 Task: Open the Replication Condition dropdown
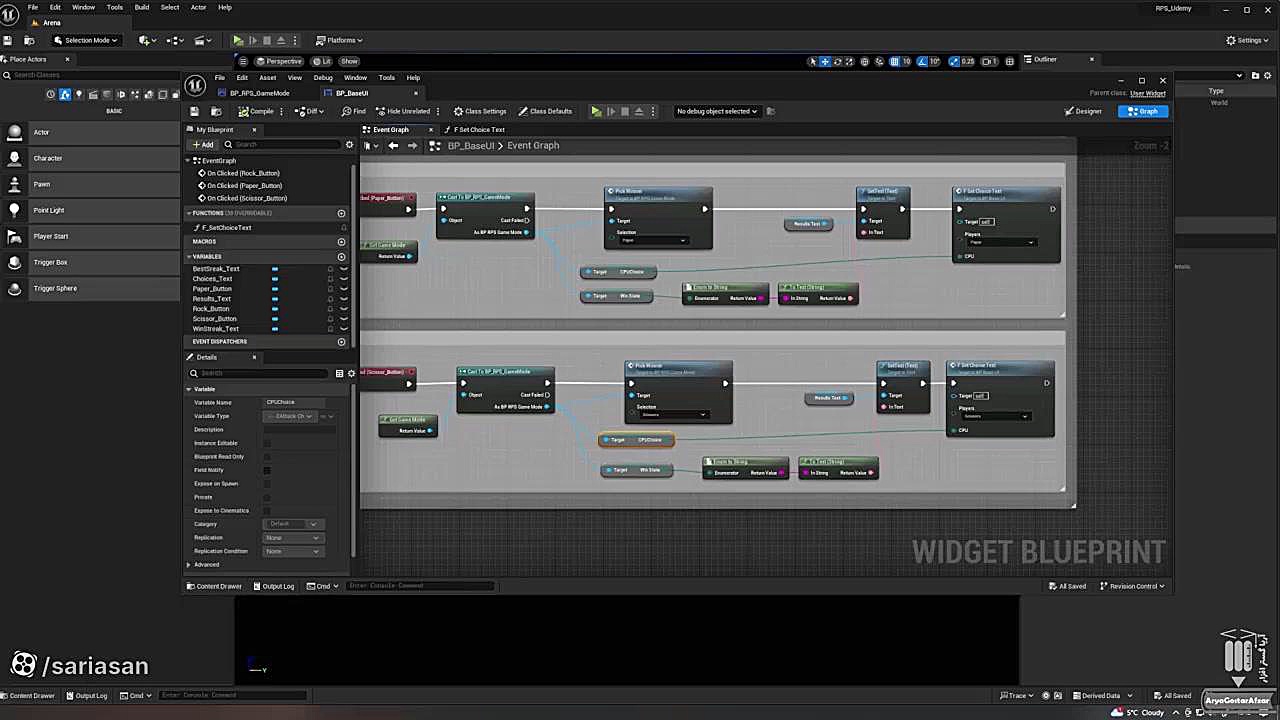tap(292, 551)
